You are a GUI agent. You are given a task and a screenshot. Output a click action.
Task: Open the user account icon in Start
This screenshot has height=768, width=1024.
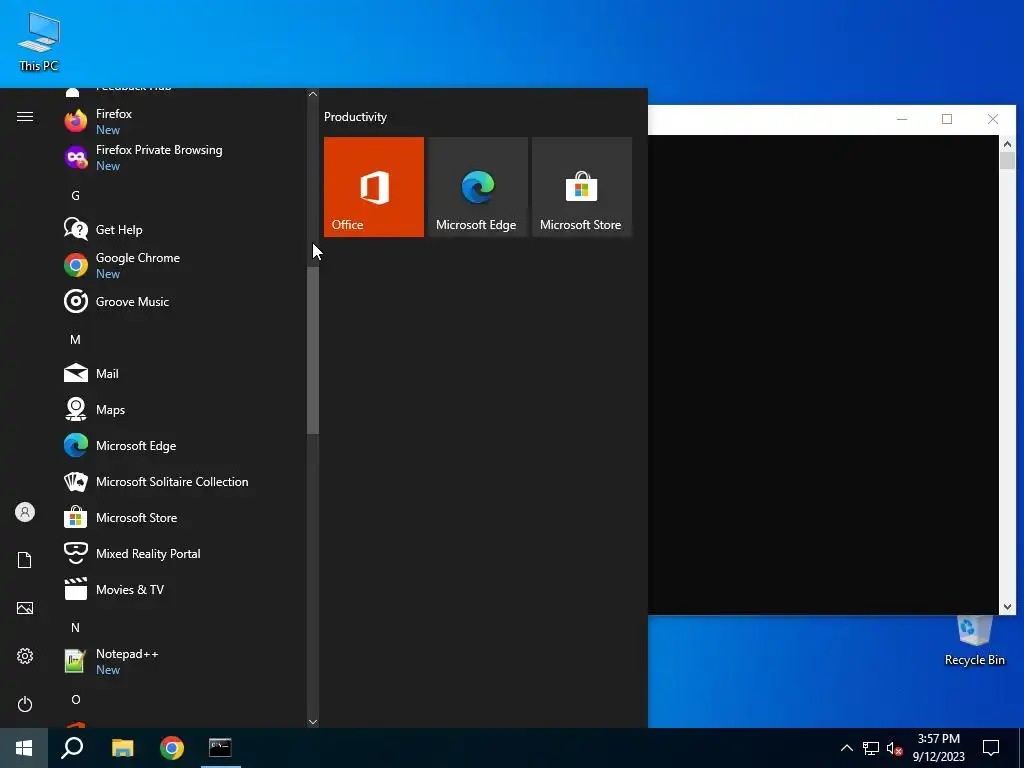point(25,512)
